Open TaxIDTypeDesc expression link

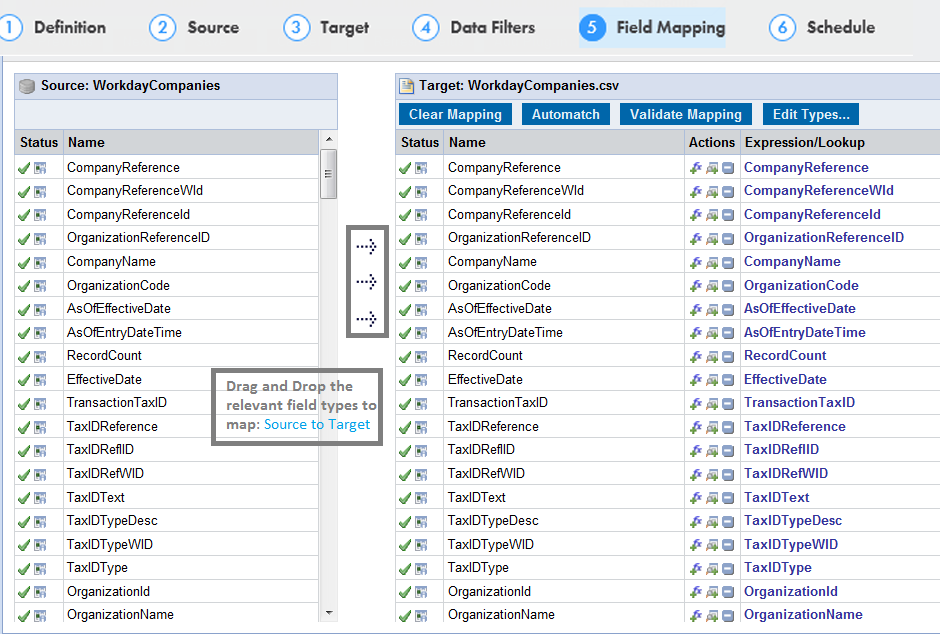pos(793,521)
